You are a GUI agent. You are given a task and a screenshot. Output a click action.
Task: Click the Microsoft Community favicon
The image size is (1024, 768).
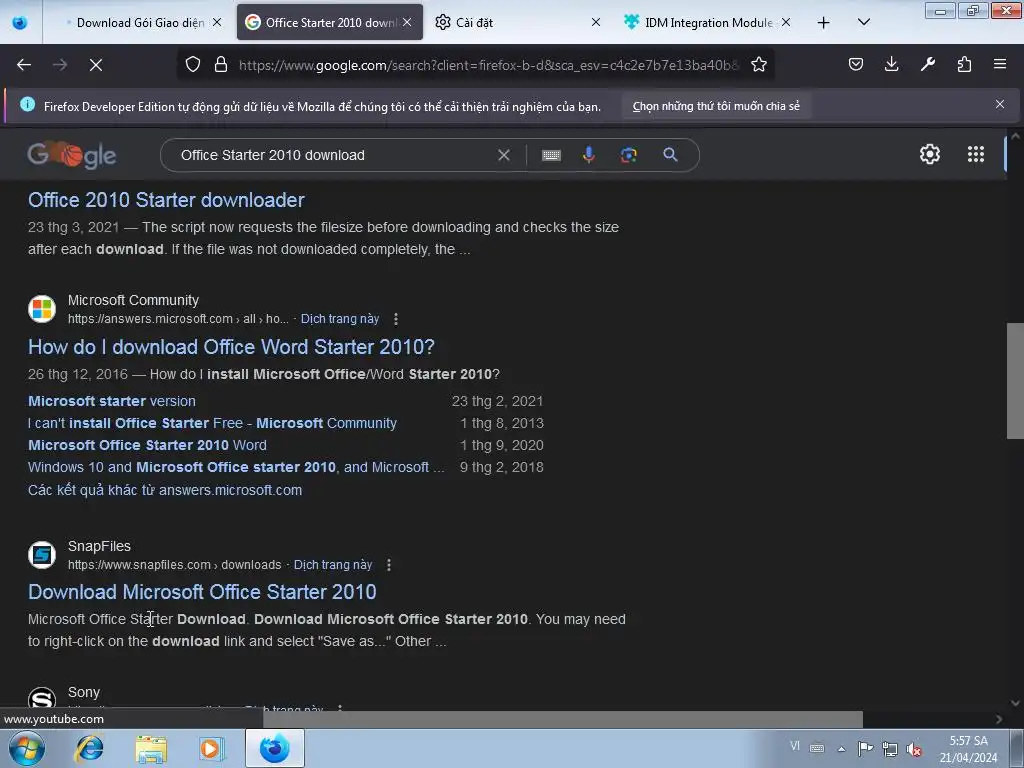click(x=42, y=309)
